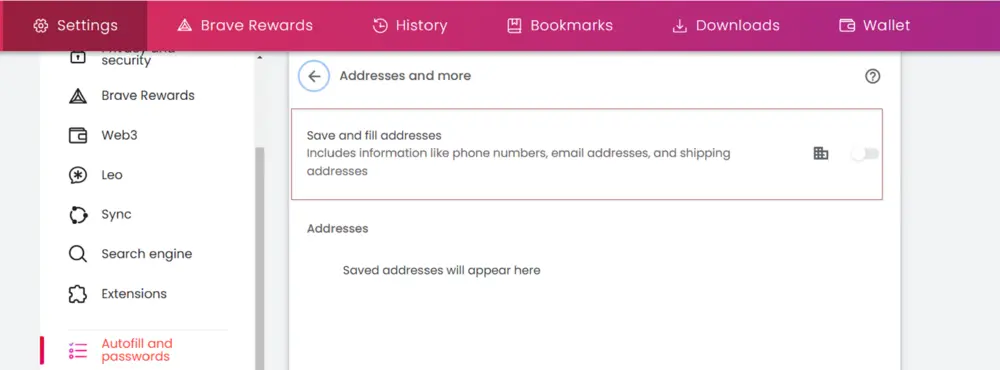This screenshot has width=1000, height=370.
Task: Click the help question mark icon
Action: pos(872,77)
